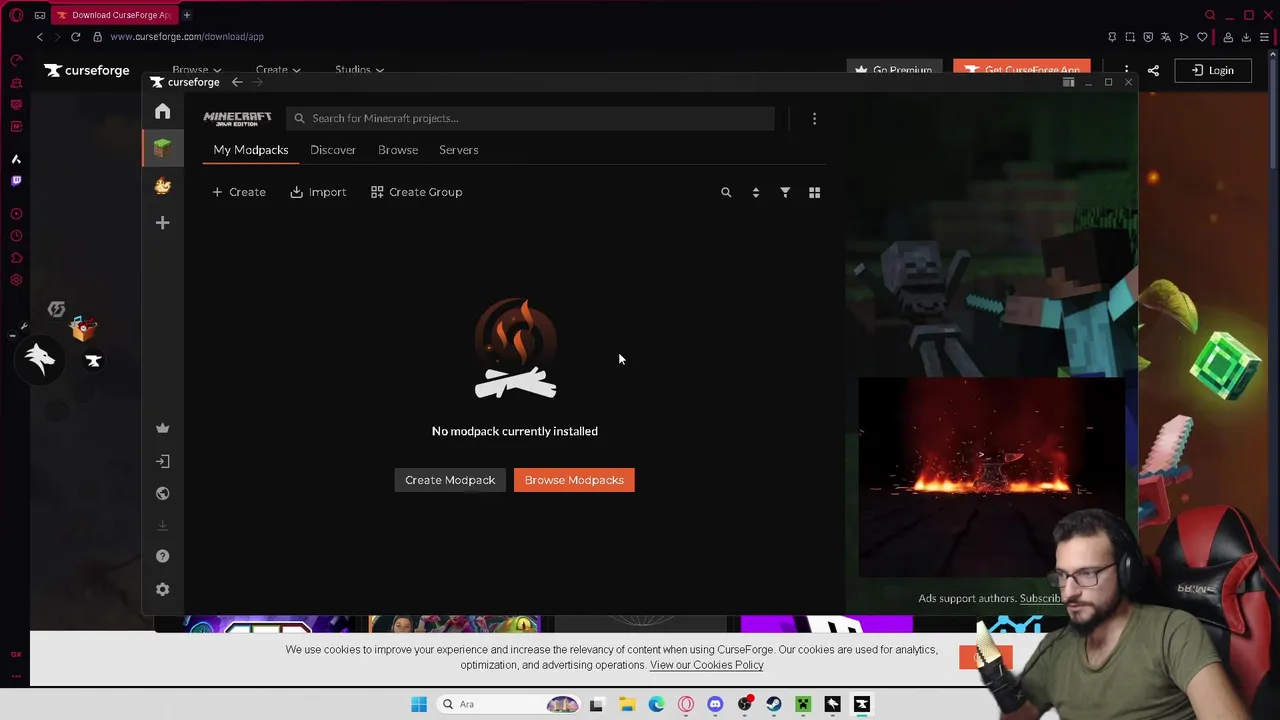
Task: Click the share icon on CurseForge website
Action: coord(1153,70)
